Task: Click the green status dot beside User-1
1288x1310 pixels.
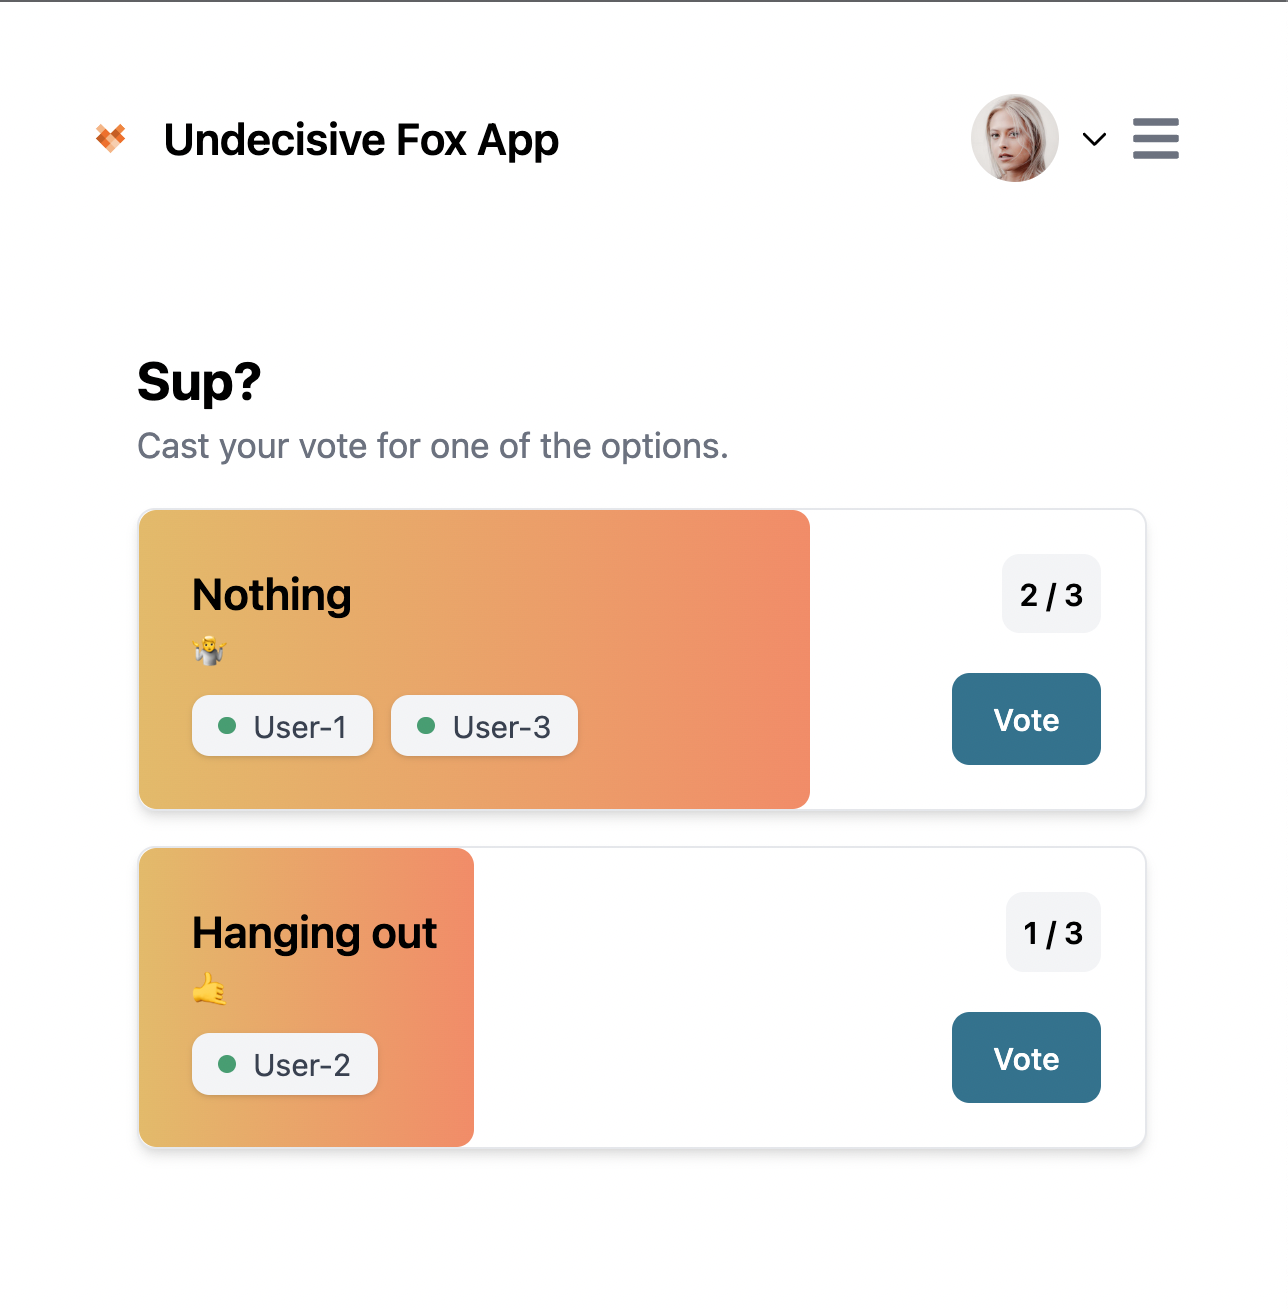Action: point(227,726)
